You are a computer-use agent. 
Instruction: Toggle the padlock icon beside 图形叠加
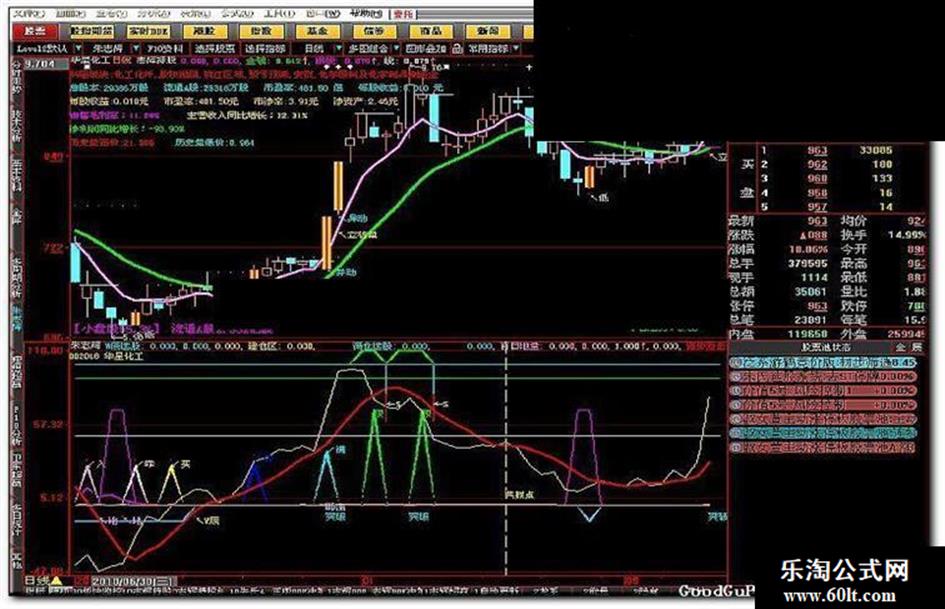coord(456,48)
